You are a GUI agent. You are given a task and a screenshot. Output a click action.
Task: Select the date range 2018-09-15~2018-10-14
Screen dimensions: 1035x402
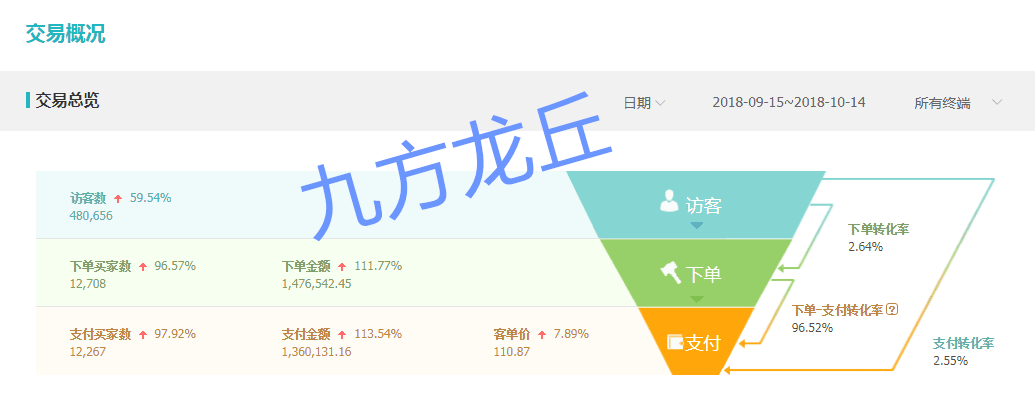pos(788,103)
